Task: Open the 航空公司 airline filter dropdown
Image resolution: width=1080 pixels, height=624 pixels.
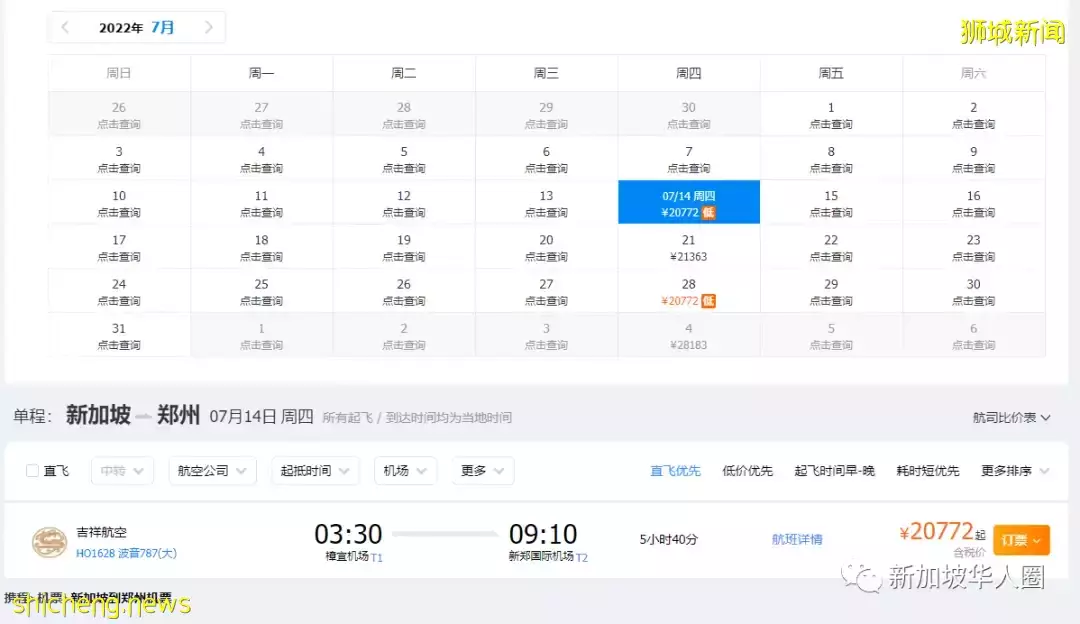Action: [x=211, y=470]
